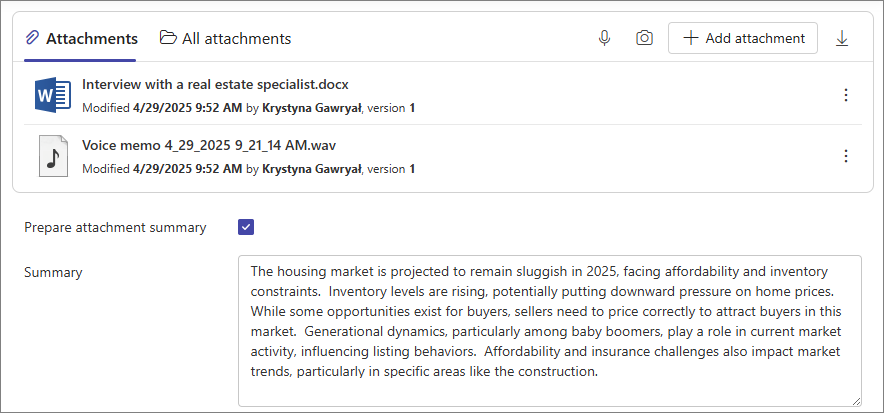Open Interview with a real estate specialist.docx
Image resolution: width=884 pixels, height=413 pixels.
coord(215,85)
